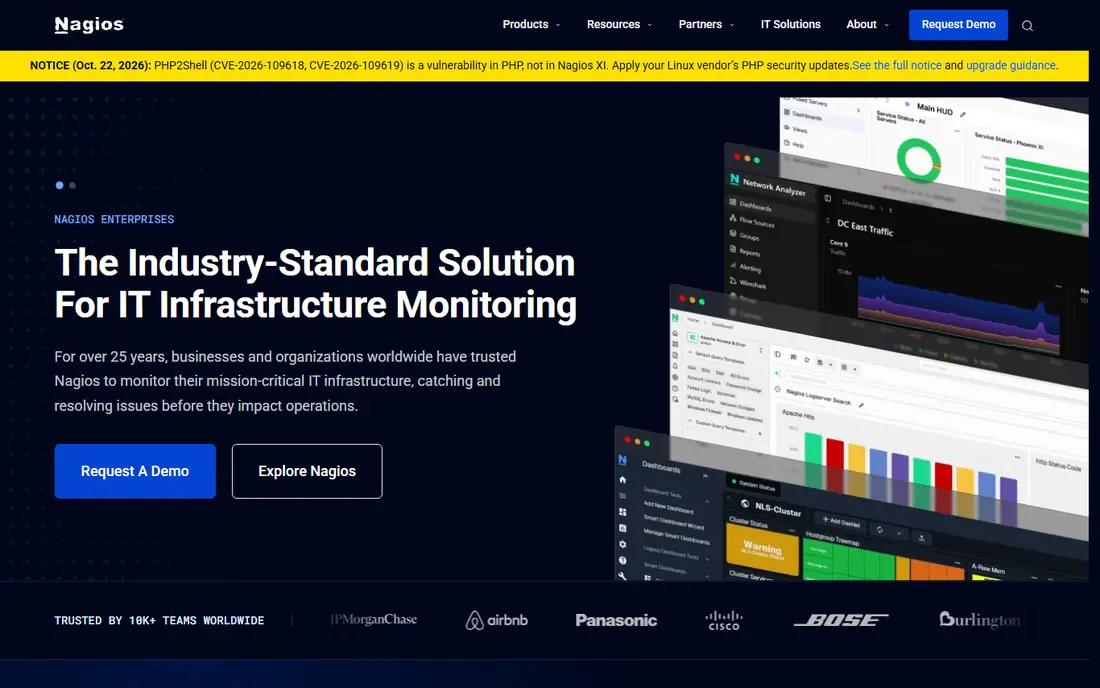1100x688 pixels.
Task: Click the Explore Nagios button
Action: (307, 471)
